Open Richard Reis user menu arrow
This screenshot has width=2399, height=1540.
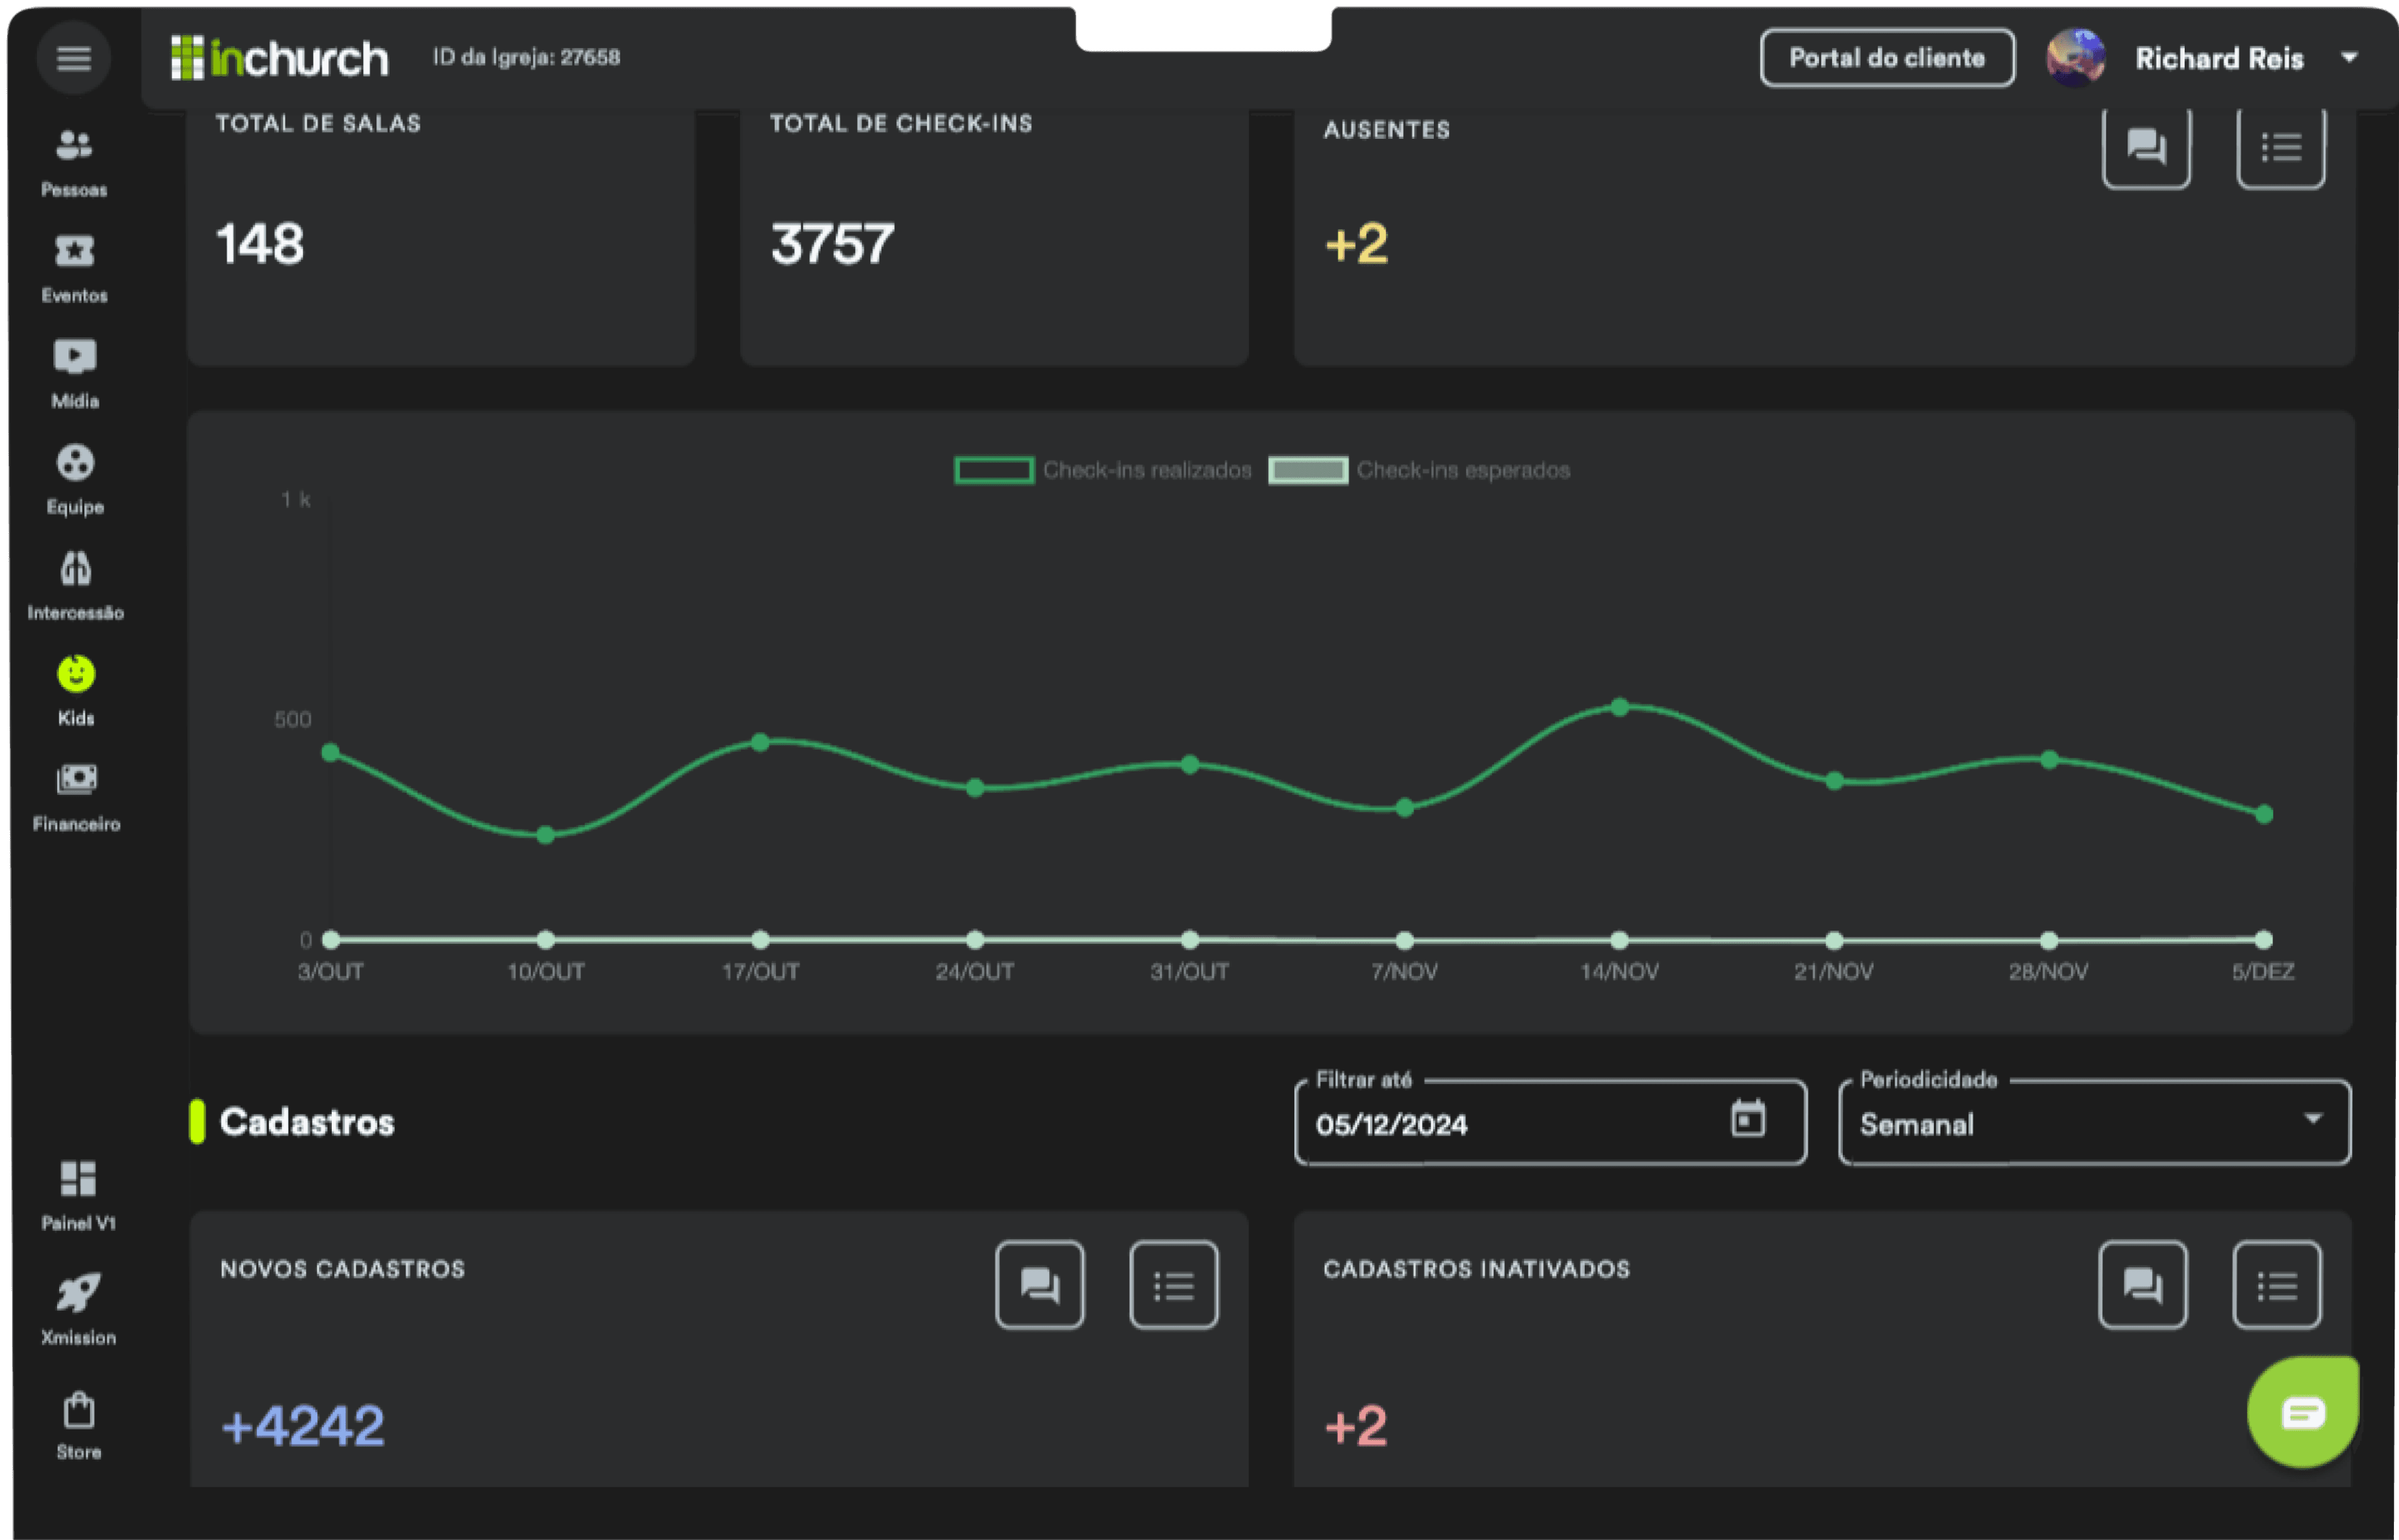pyautogui.click(x=2350, y=58)
